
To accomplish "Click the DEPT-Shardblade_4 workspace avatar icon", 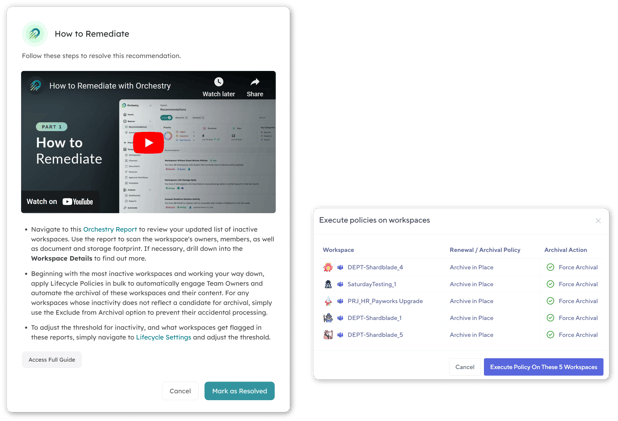I will (327, 267).
